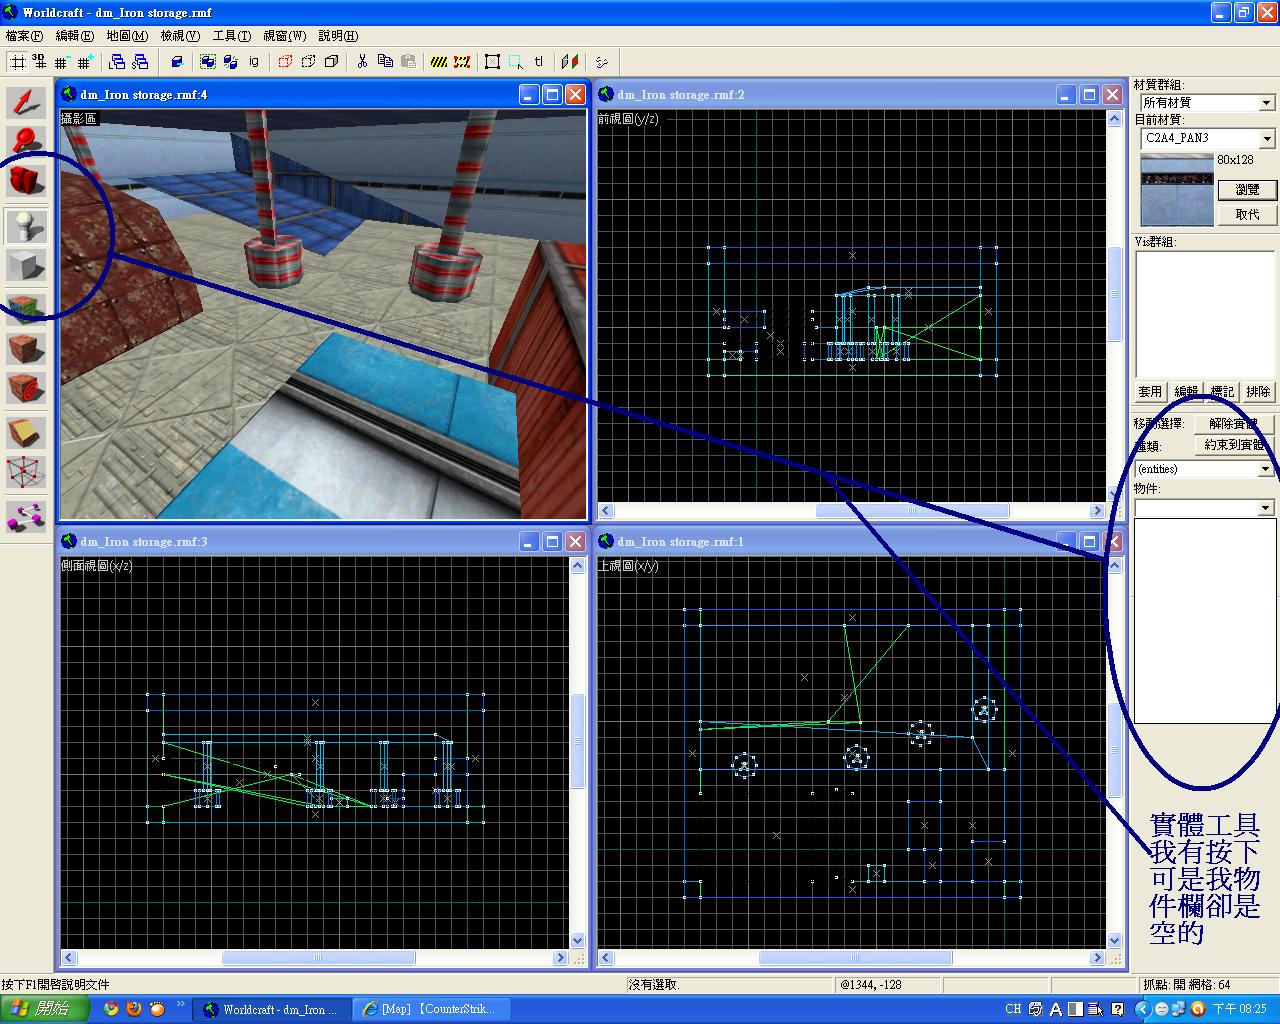The image size is (1280, 1024).
Task: Toggle the 3D grid display
Action: (x=39, y=62)
